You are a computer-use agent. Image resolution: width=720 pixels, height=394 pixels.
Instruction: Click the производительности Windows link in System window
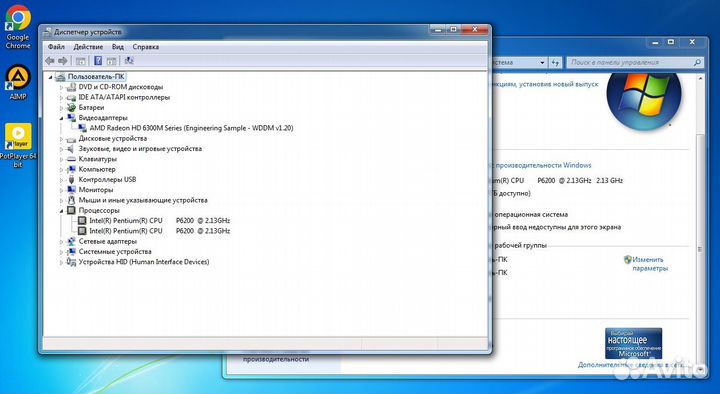pos(543,165)
